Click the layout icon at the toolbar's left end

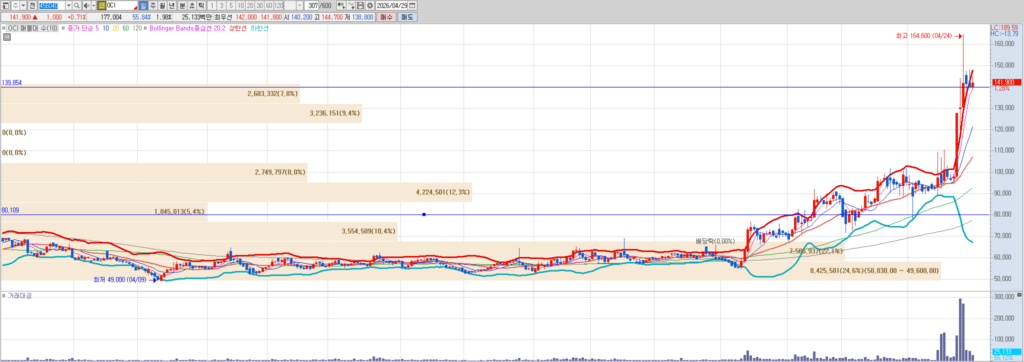(x=5, y=6)
